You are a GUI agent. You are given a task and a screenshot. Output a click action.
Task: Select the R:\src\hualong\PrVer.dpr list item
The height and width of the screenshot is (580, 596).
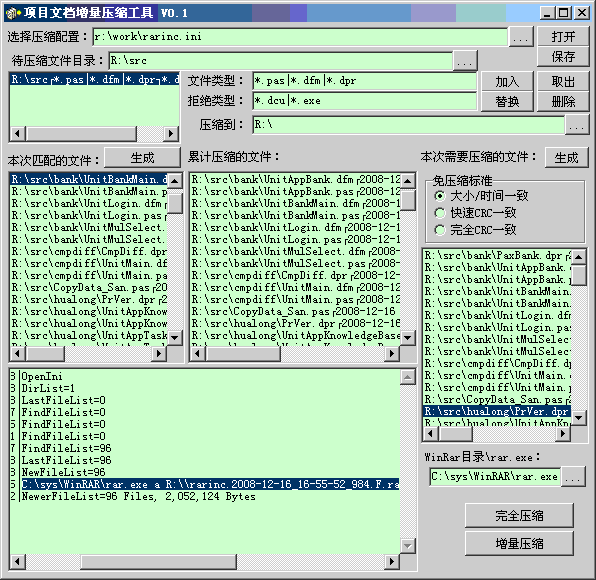click(497, 411)
